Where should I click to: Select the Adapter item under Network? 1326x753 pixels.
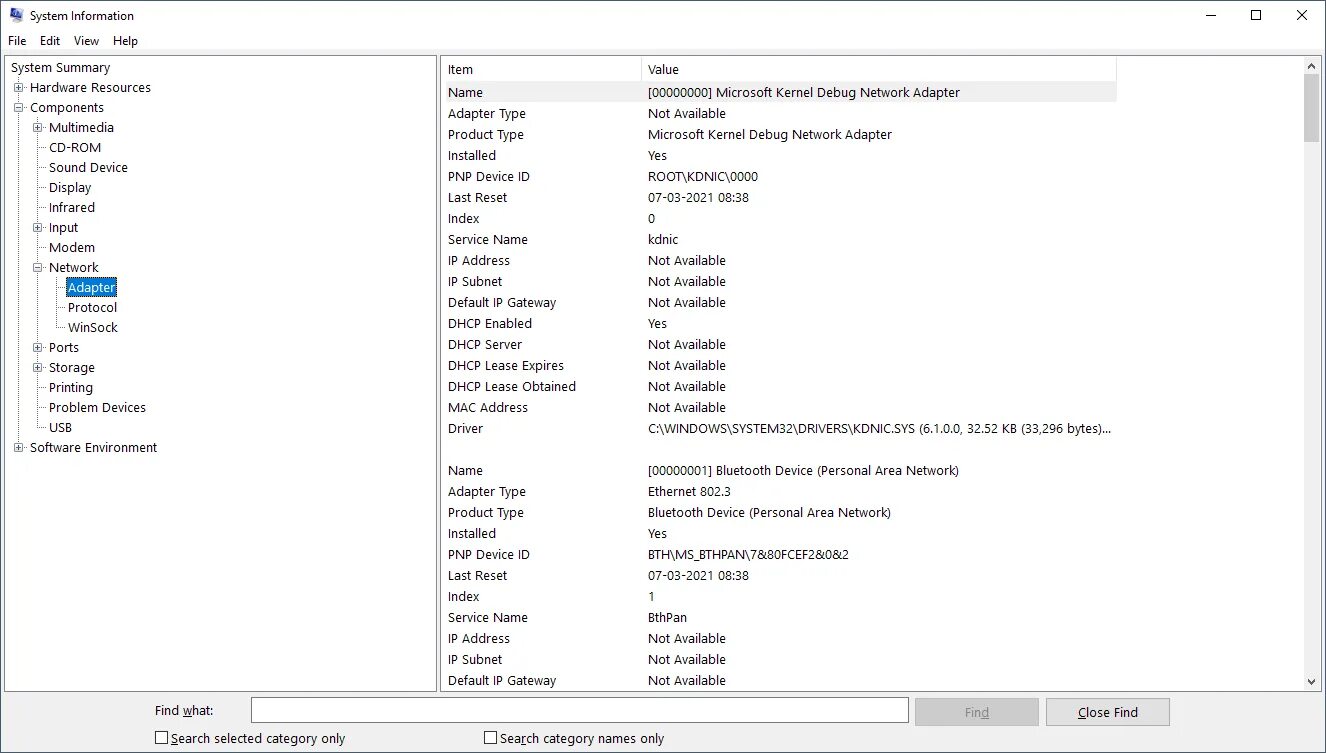pyautogui.click(x=92, y=288)
